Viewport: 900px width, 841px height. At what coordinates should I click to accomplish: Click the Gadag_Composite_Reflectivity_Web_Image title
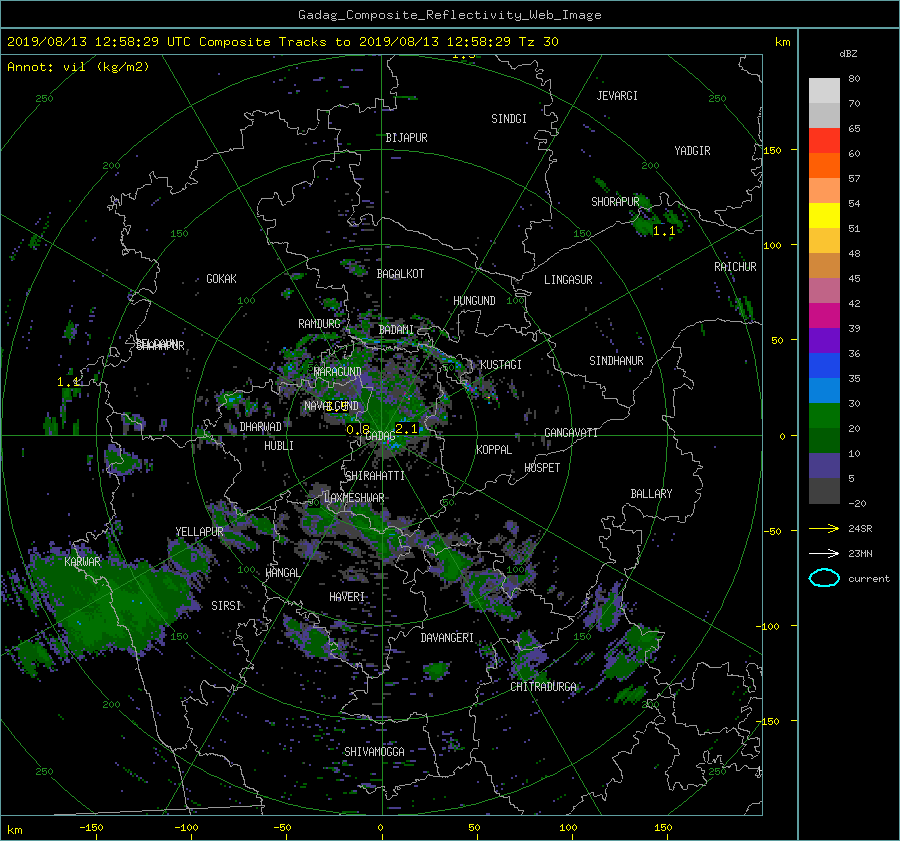click(x=449, y=15)
